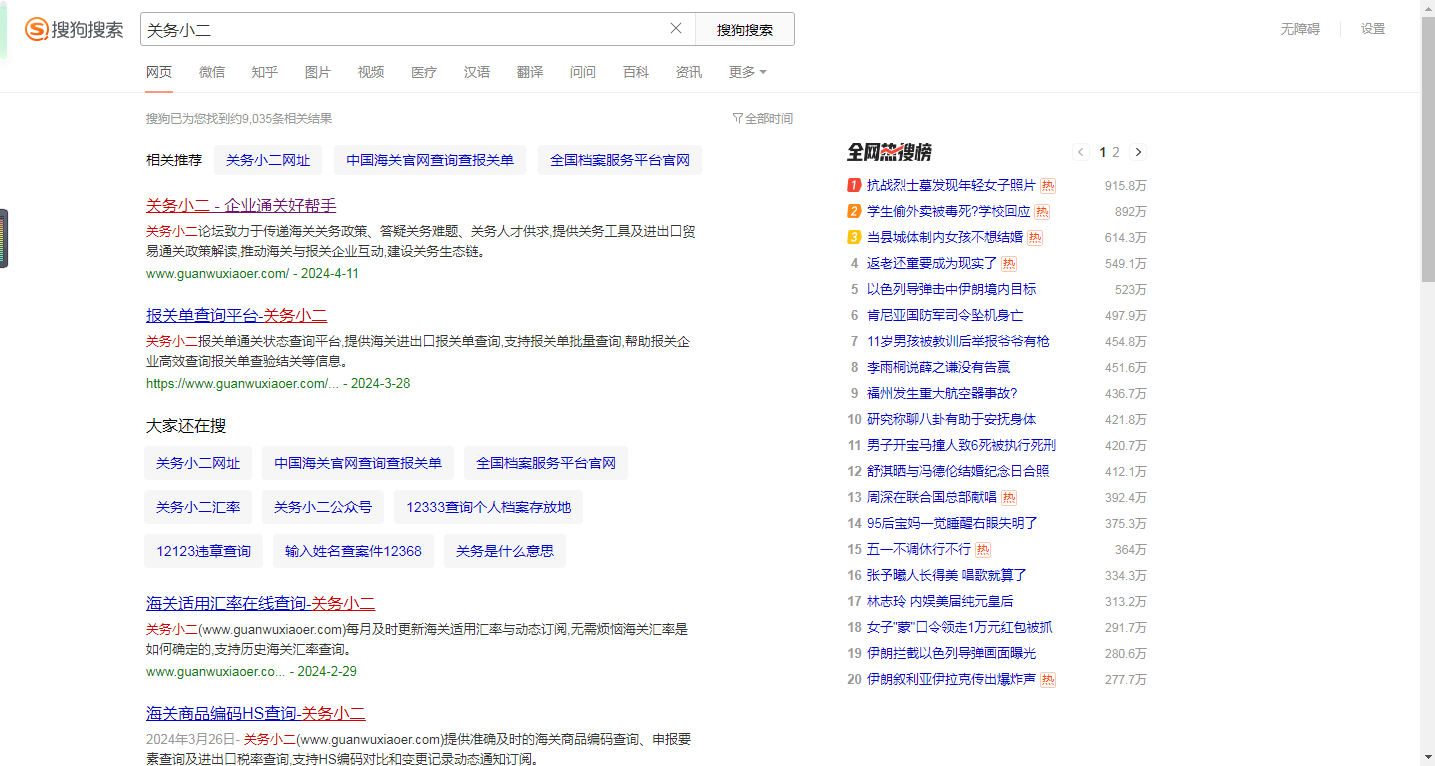Click the rank 3 badge in hot list
This screenshot has height=766, width=1435.
tap(854, 237)
